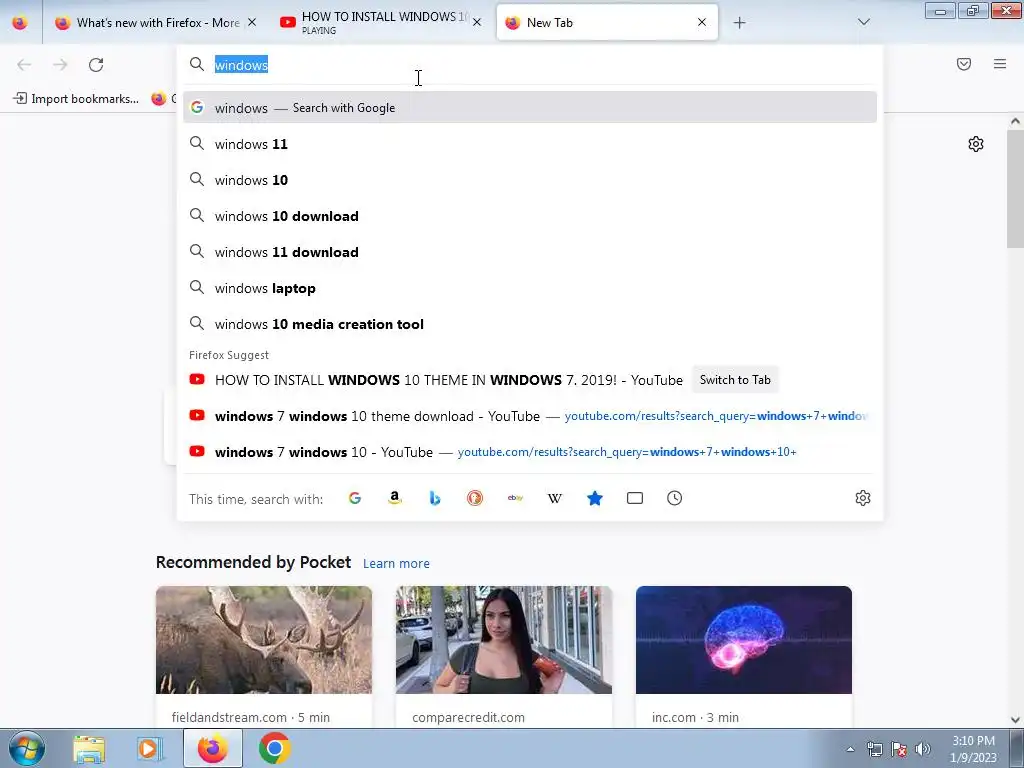This screenshot has height=768, width=1024.
Task: Open windows 7 windows 10 - YouTube result
Action: tap(530, 452)
